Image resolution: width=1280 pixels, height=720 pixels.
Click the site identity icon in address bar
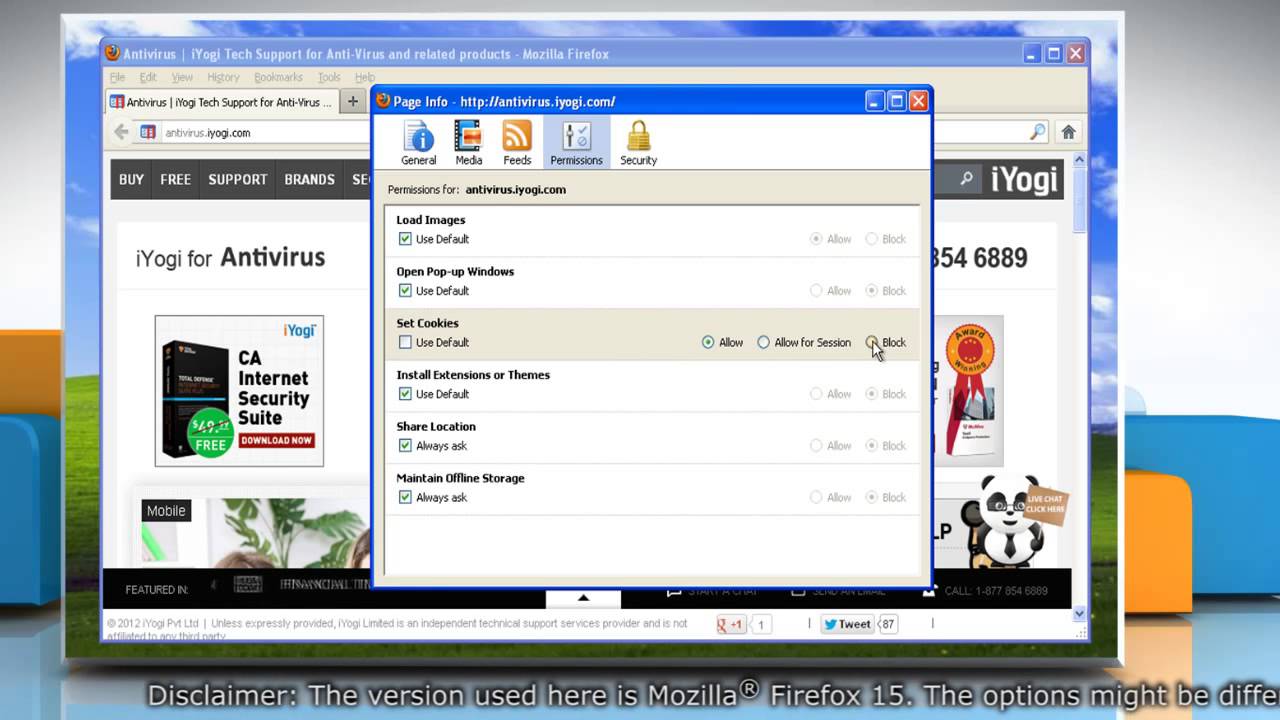click(x=148, y=132)
